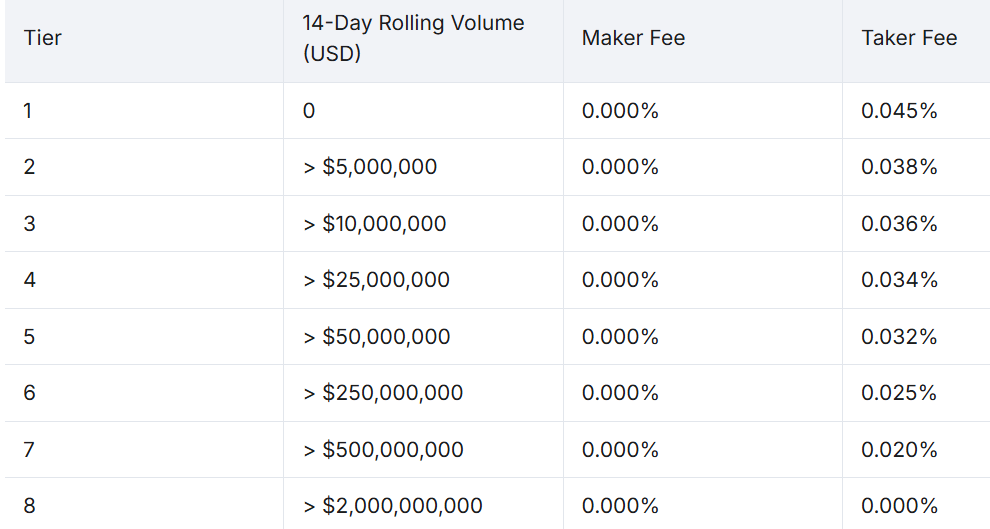Viewport: 990px width, 529px height.
Task: Click the tier 1 maker fee value
Action: point(620,111)
